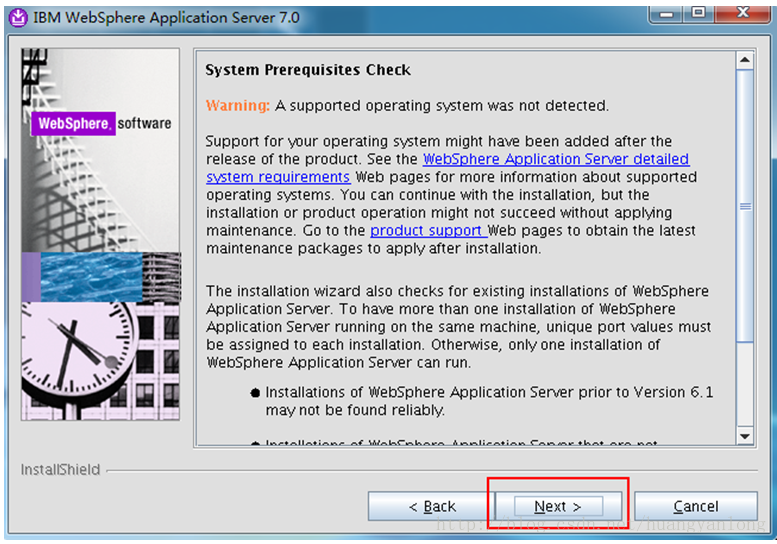
Task: Click the Next > button
Action: 558,506
